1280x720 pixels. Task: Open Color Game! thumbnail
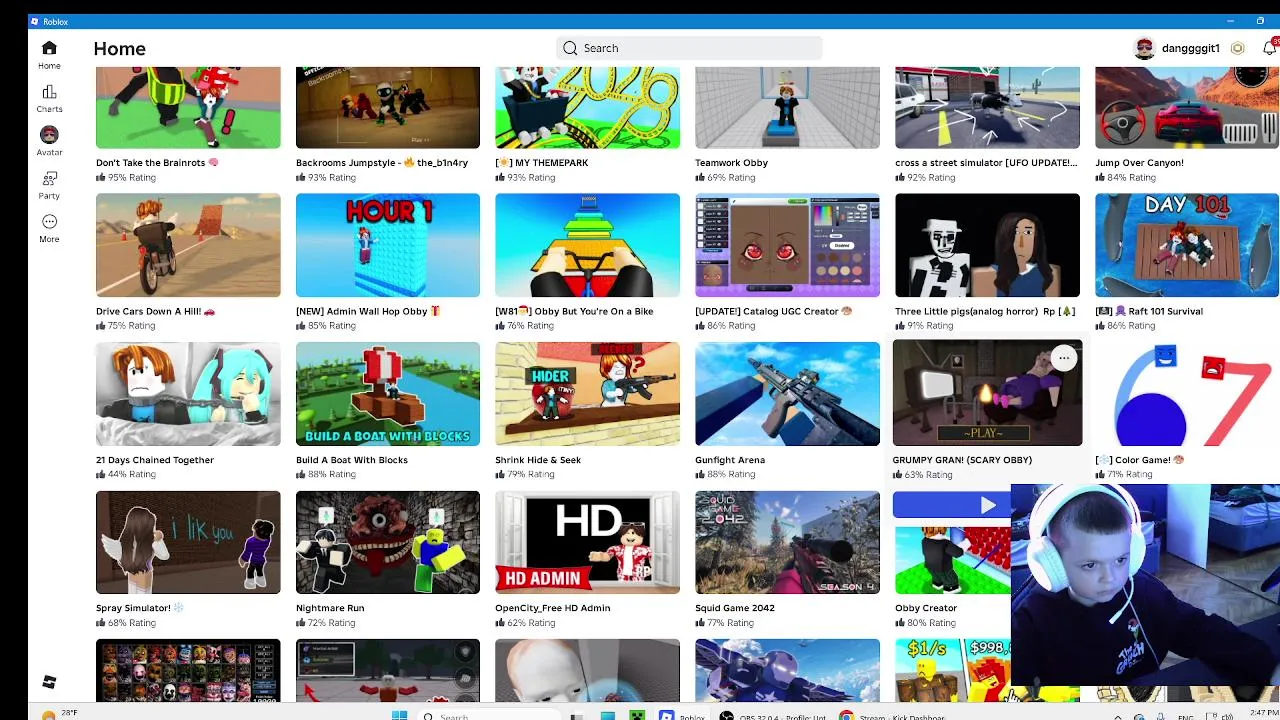(x=1187, y=394)
